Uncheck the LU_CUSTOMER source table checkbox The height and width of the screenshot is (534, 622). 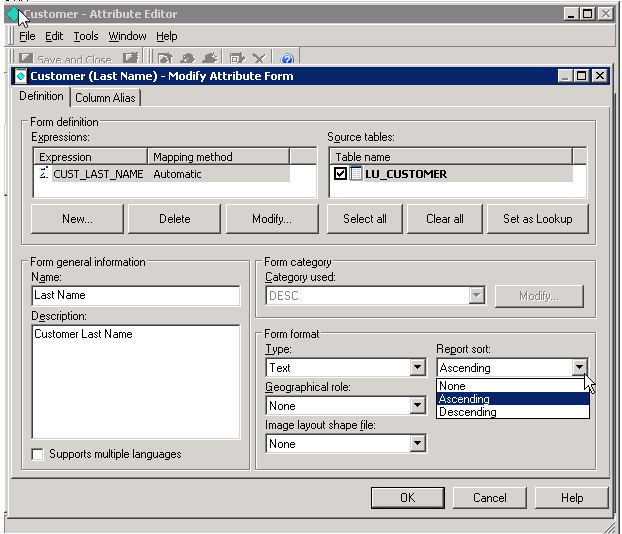tap(341, 174)
